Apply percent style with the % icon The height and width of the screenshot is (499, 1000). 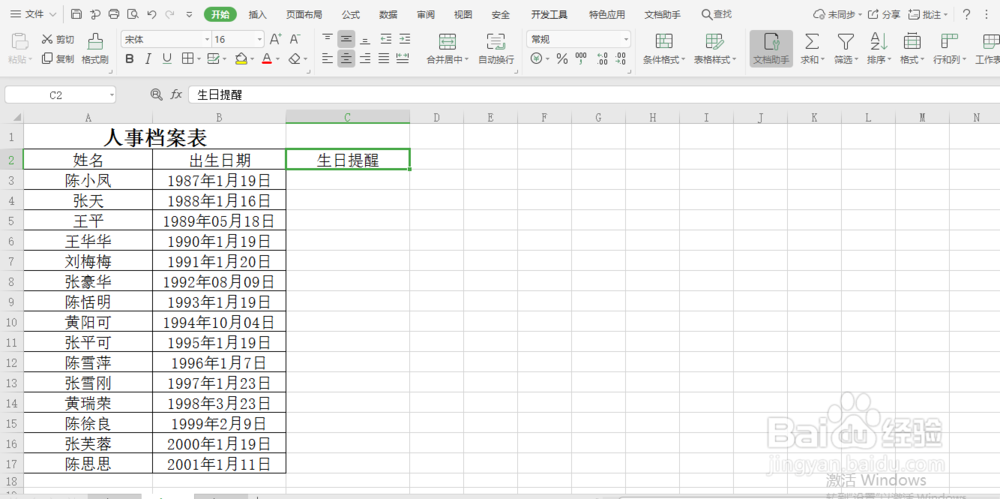click(x=562, y=59)
